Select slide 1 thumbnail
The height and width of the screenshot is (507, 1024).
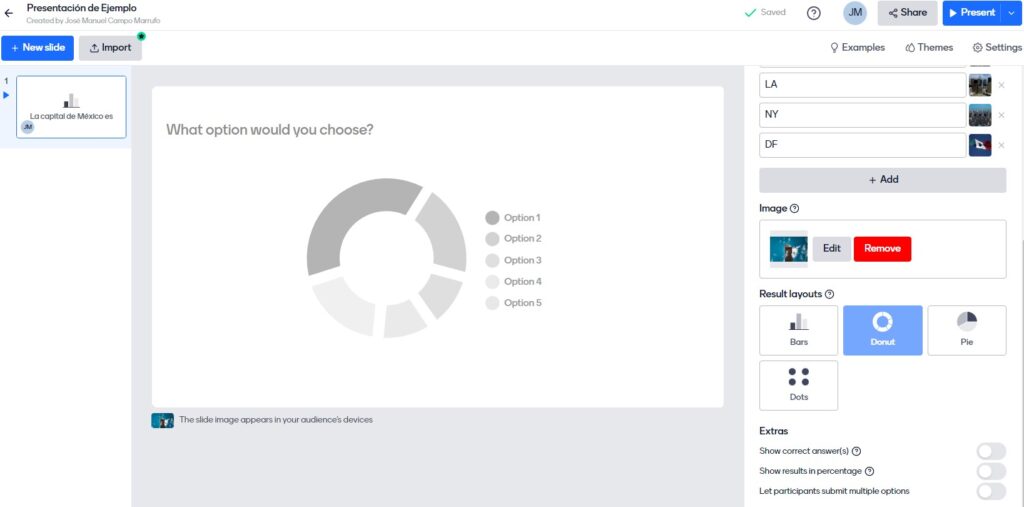pyautogui.click(x=71, y=107)
